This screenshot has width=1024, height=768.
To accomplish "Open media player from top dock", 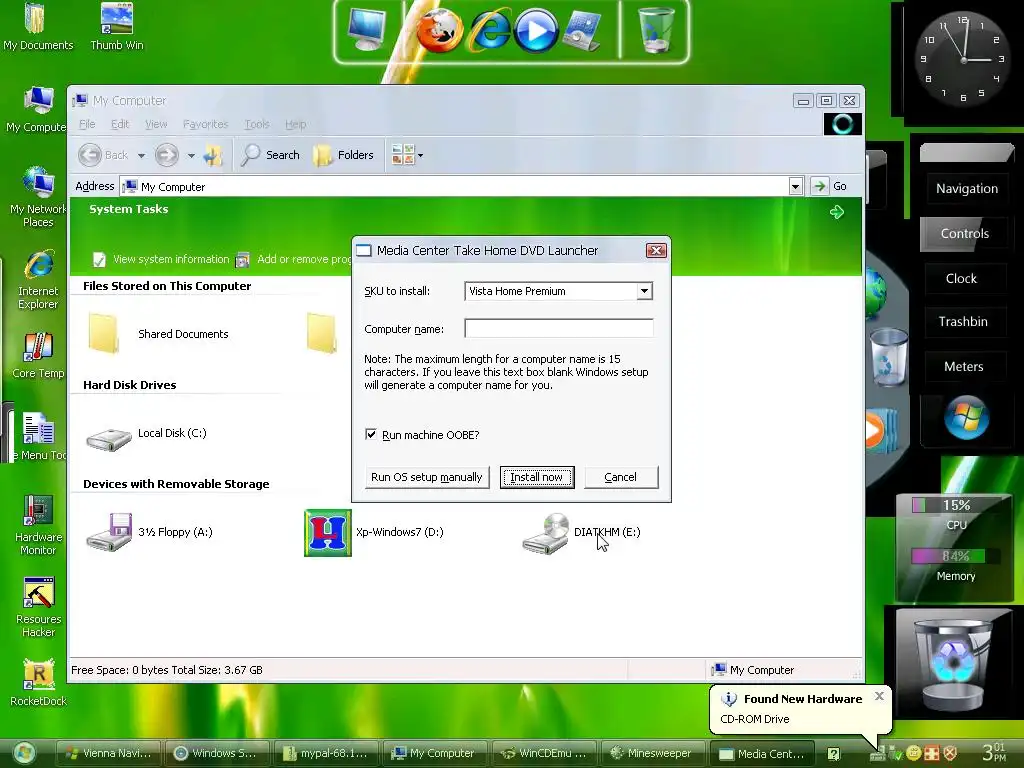I will pos(536,31).
